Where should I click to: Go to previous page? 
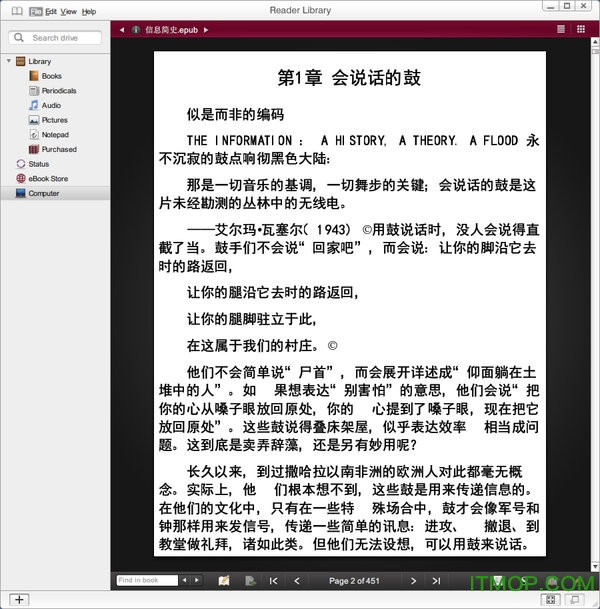point(297,581)
